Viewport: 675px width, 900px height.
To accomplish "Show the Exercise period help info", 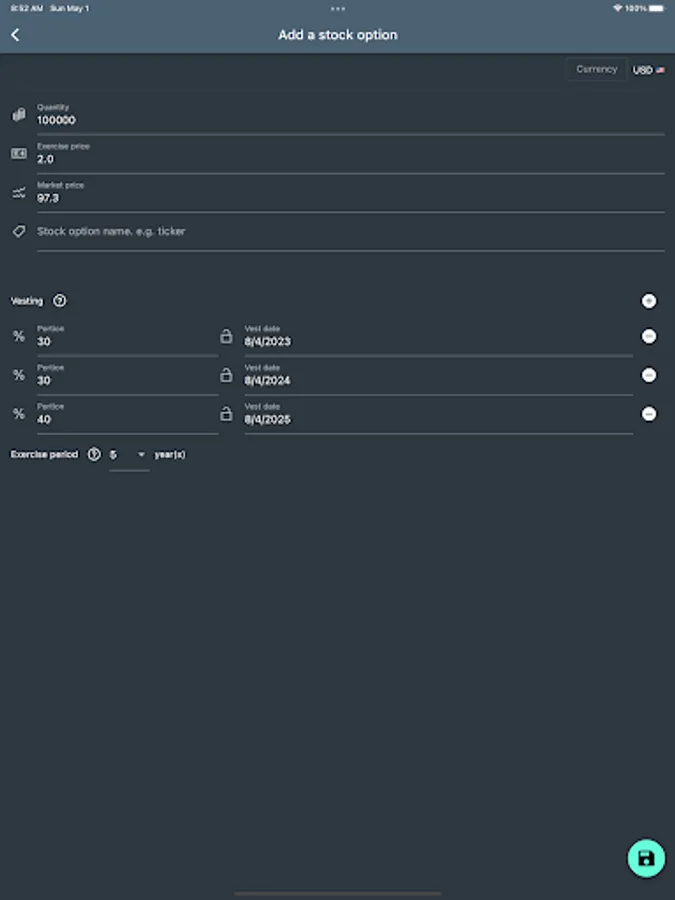I will tap(94, 454).
